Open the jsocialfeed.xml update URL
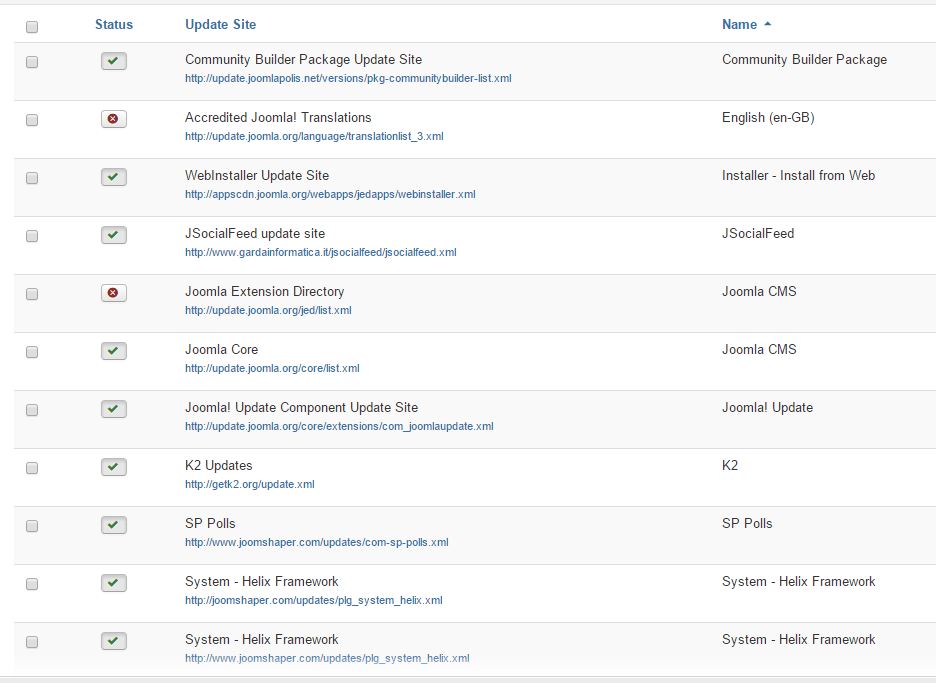 [321, 252]
